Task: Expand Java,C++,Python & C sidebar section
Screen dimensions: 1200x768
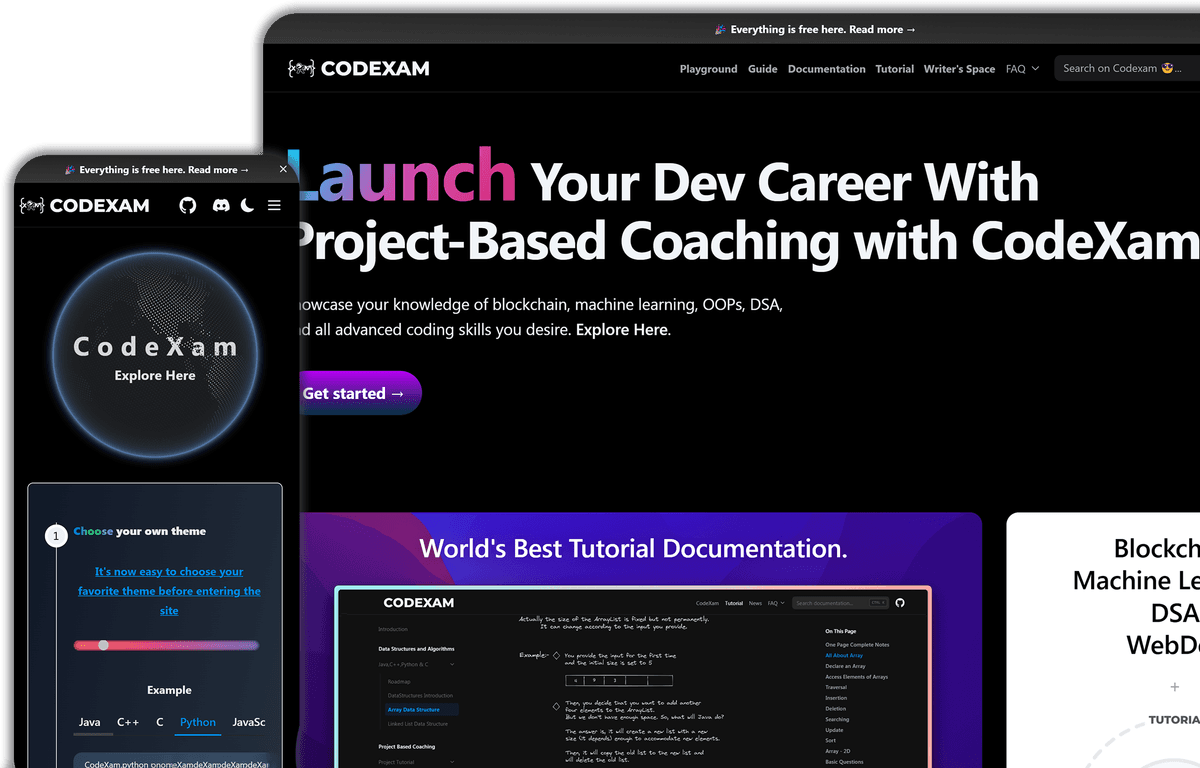Action: 417,664
